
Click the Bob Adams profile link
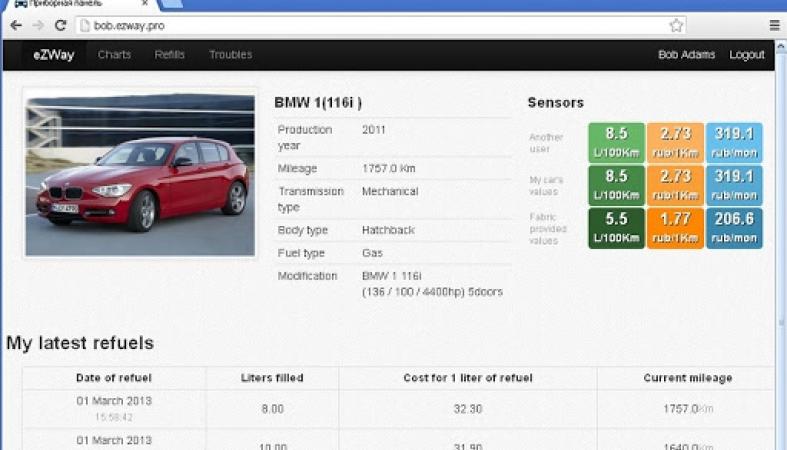click(686, 55)
